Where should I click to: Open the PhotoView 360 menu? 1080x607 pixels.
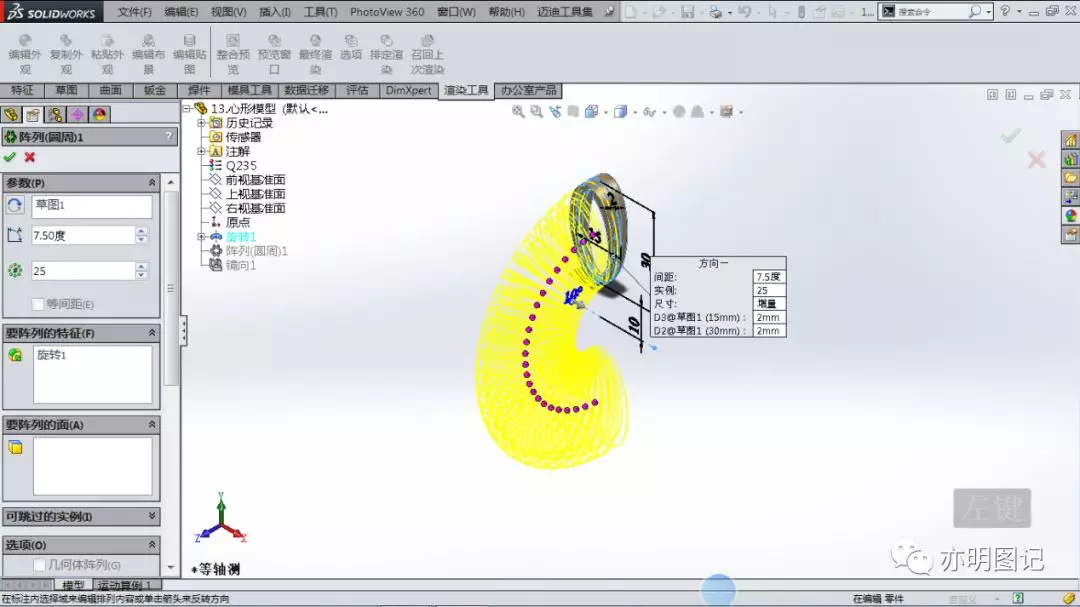coord(387,12)
